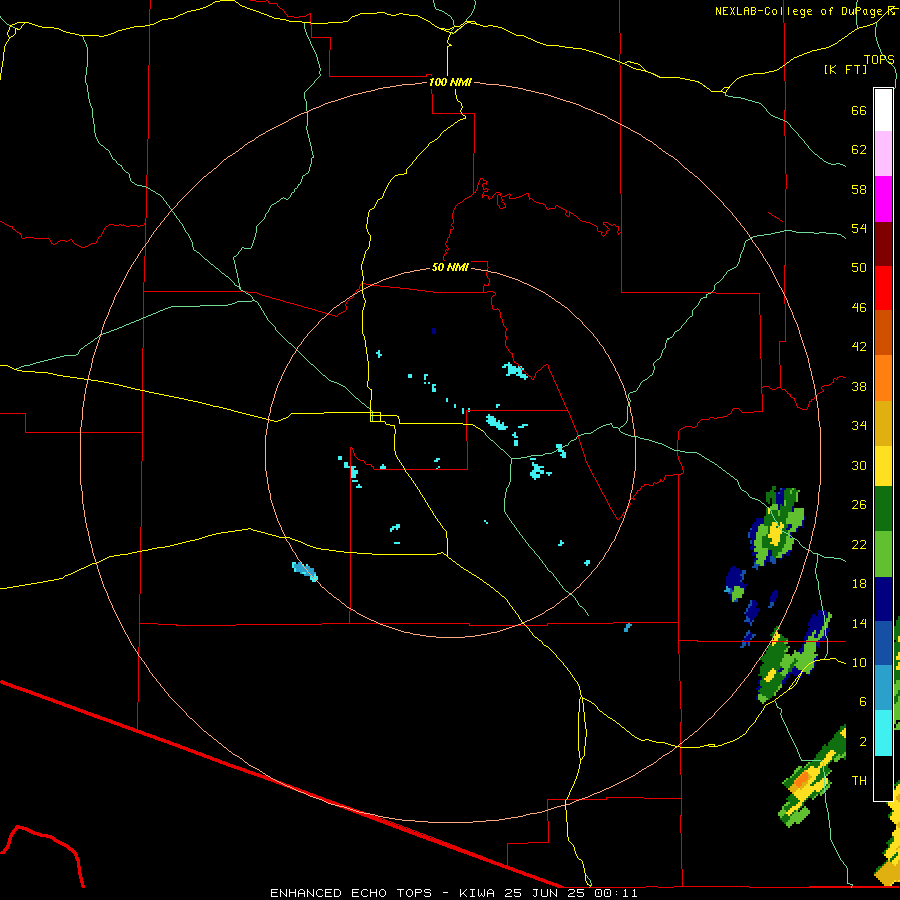
Task: Click the legend value 14
Action: [859, 623]
